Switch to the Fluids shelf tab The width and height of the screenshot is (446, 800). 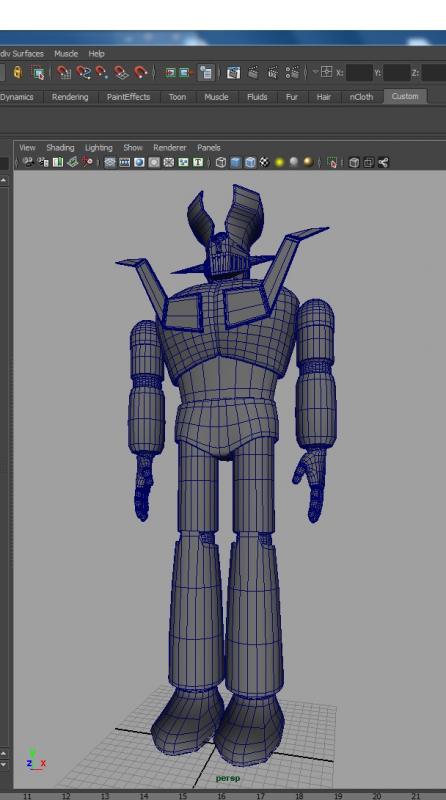[257, 96]
